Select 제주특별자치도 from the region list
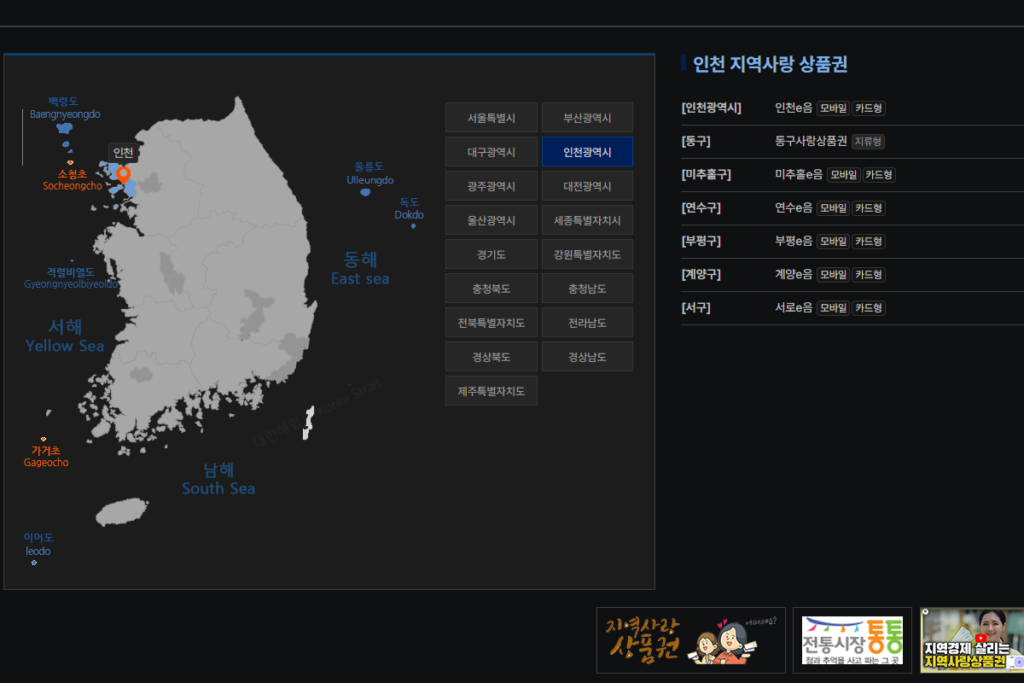The image size is (1024, 683). (x=491, y=390)
